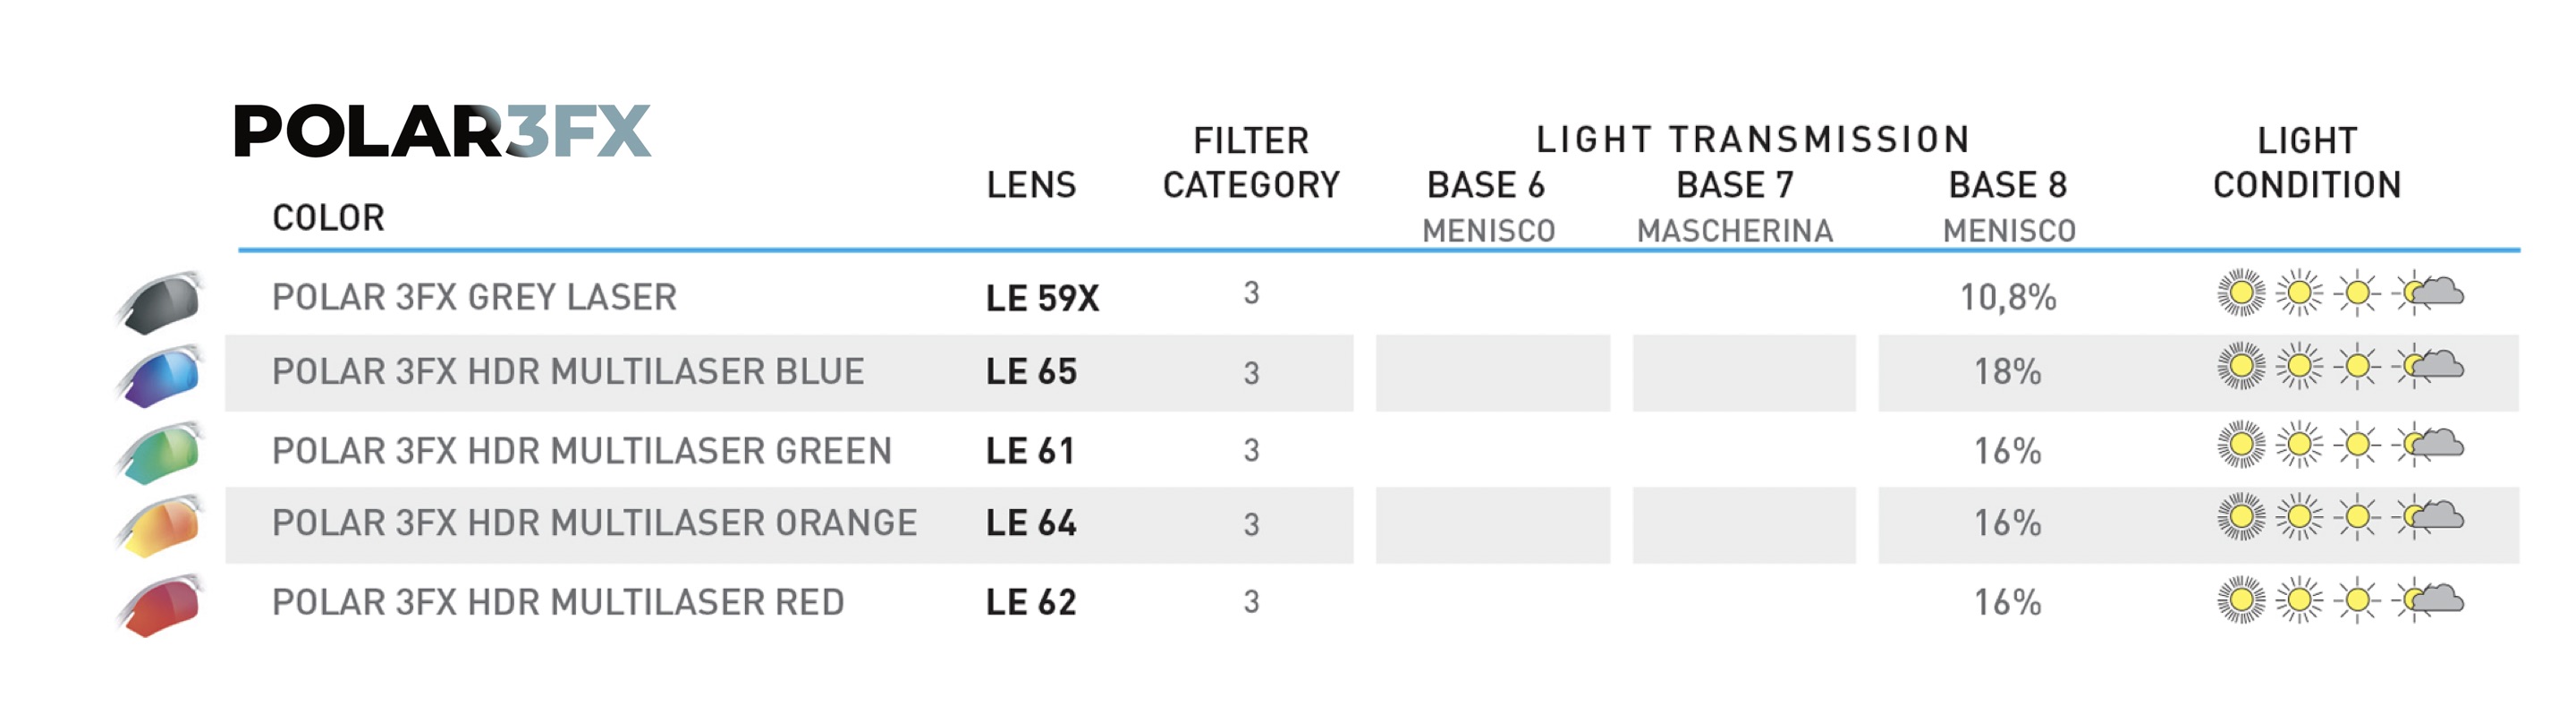Select Polar 3FX HDR Multilaser Blue text
Viewport: 2576px width, 705px height.
pos(567,372)
